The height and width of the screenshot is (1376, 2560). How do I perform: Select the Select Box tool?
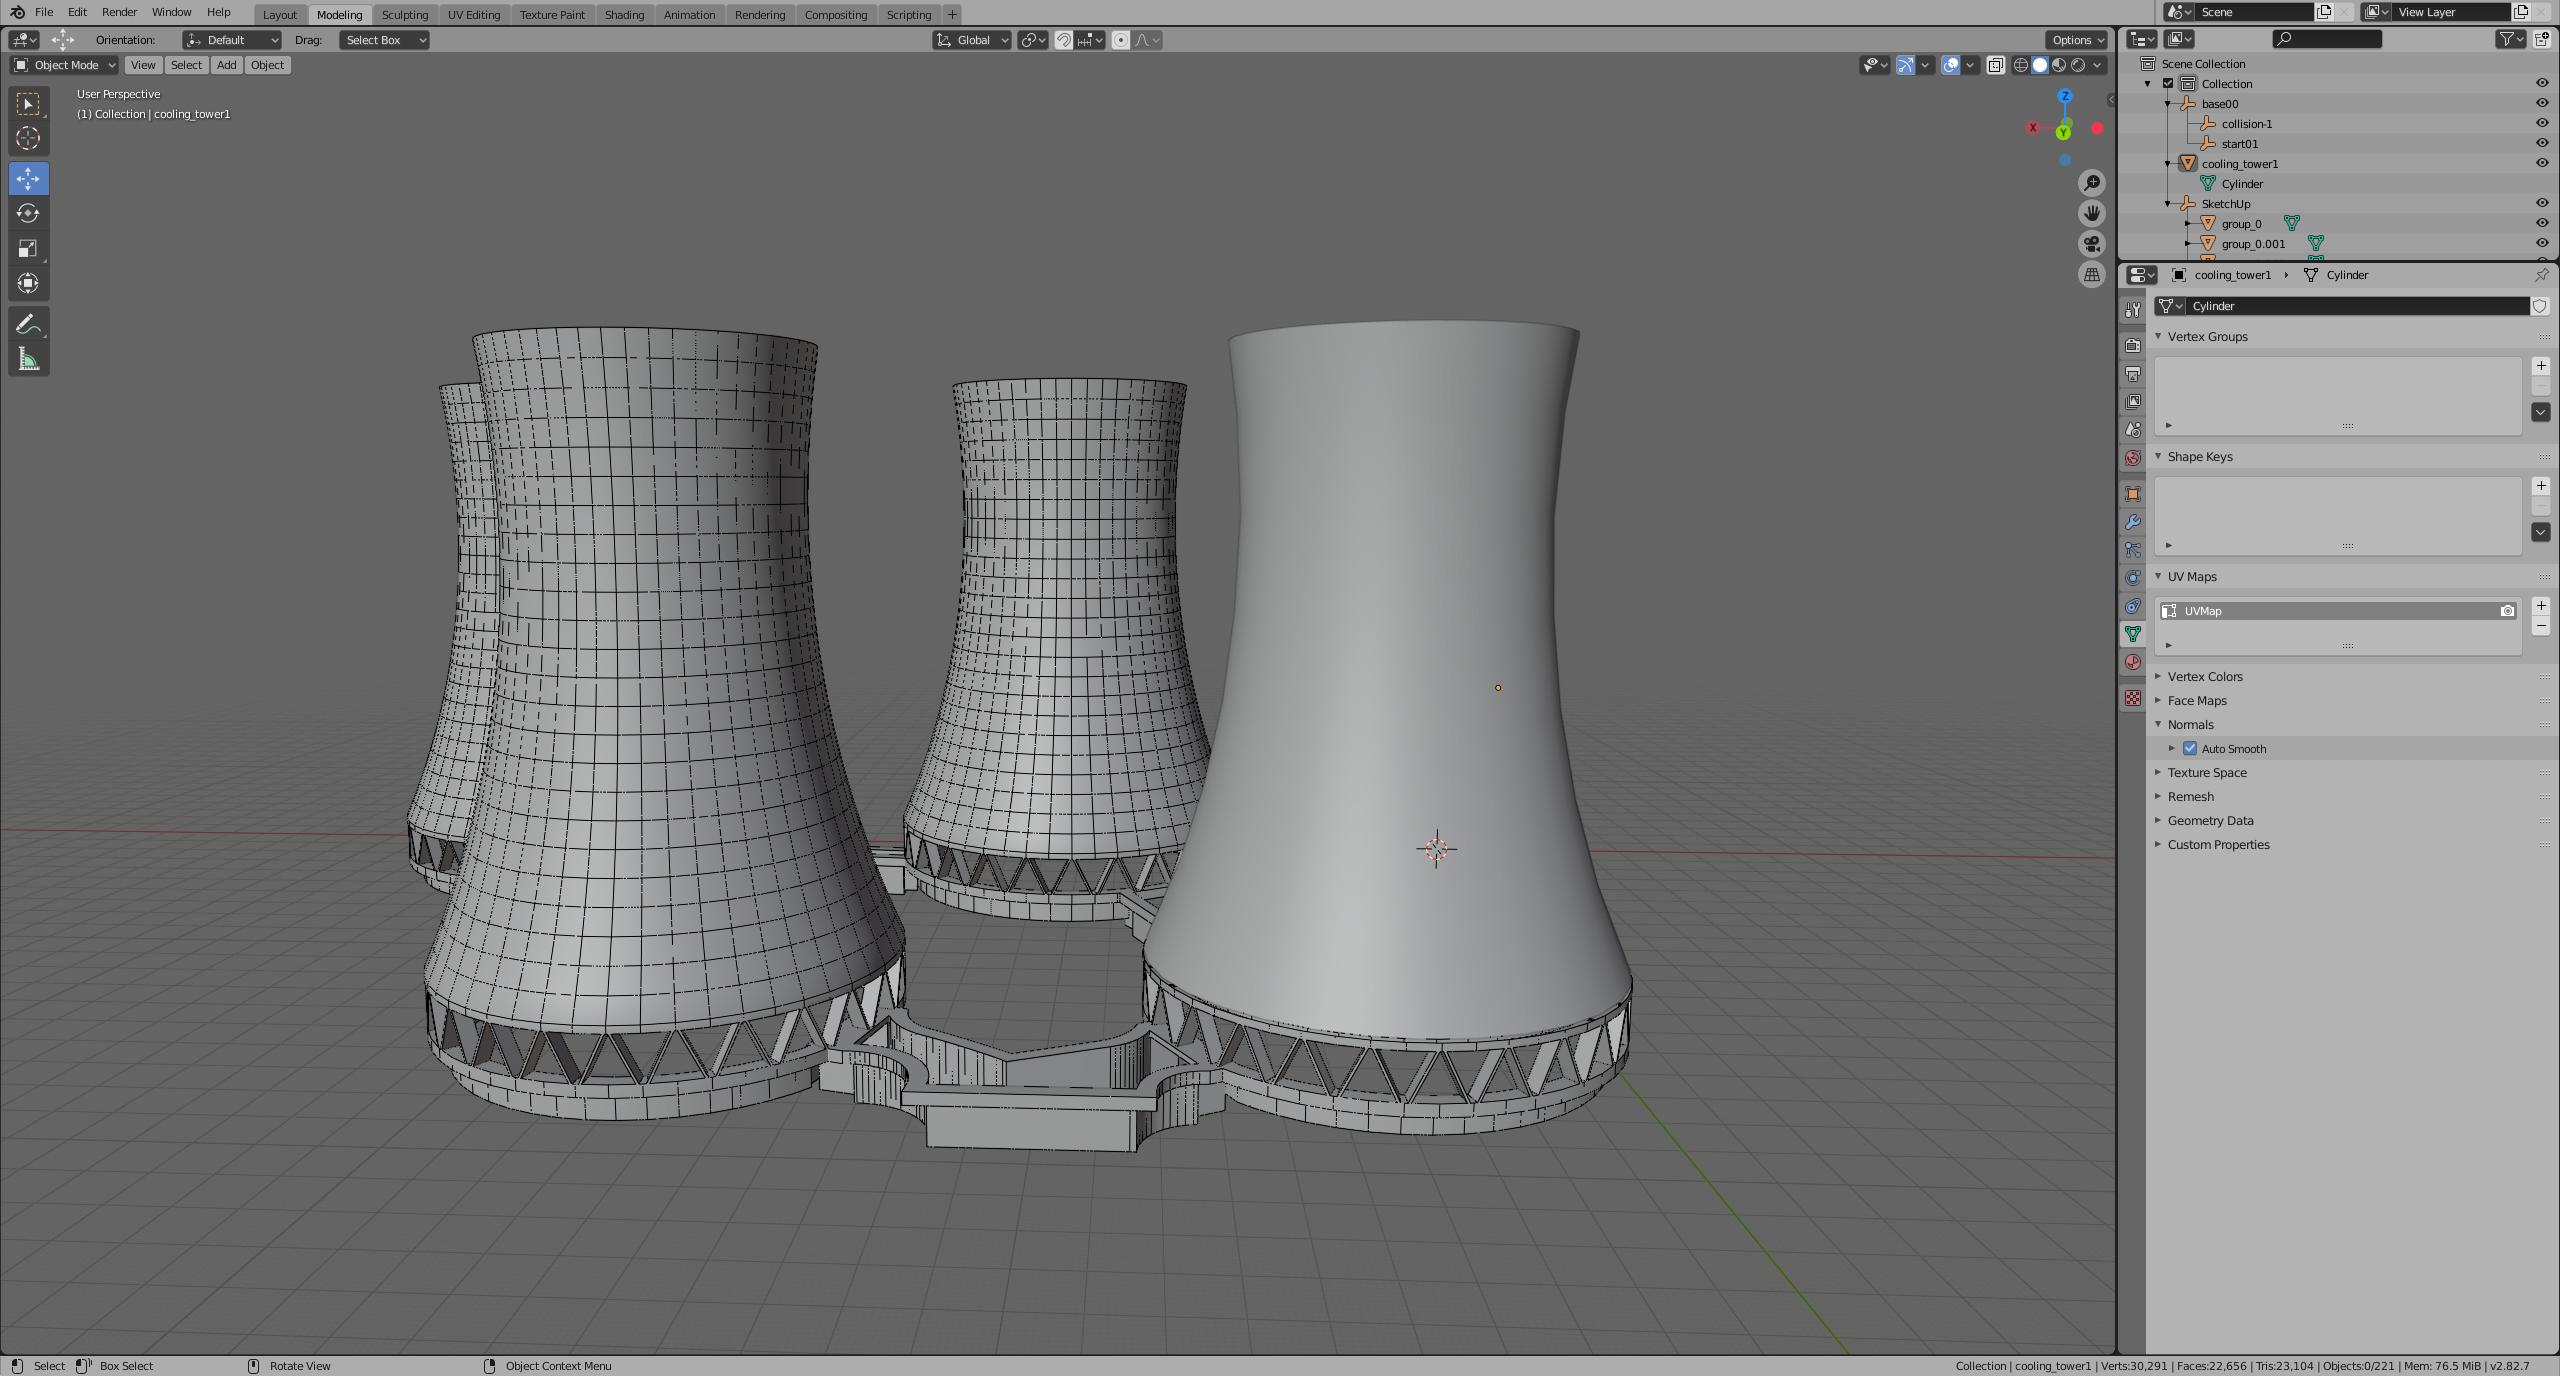click(28, 104)
